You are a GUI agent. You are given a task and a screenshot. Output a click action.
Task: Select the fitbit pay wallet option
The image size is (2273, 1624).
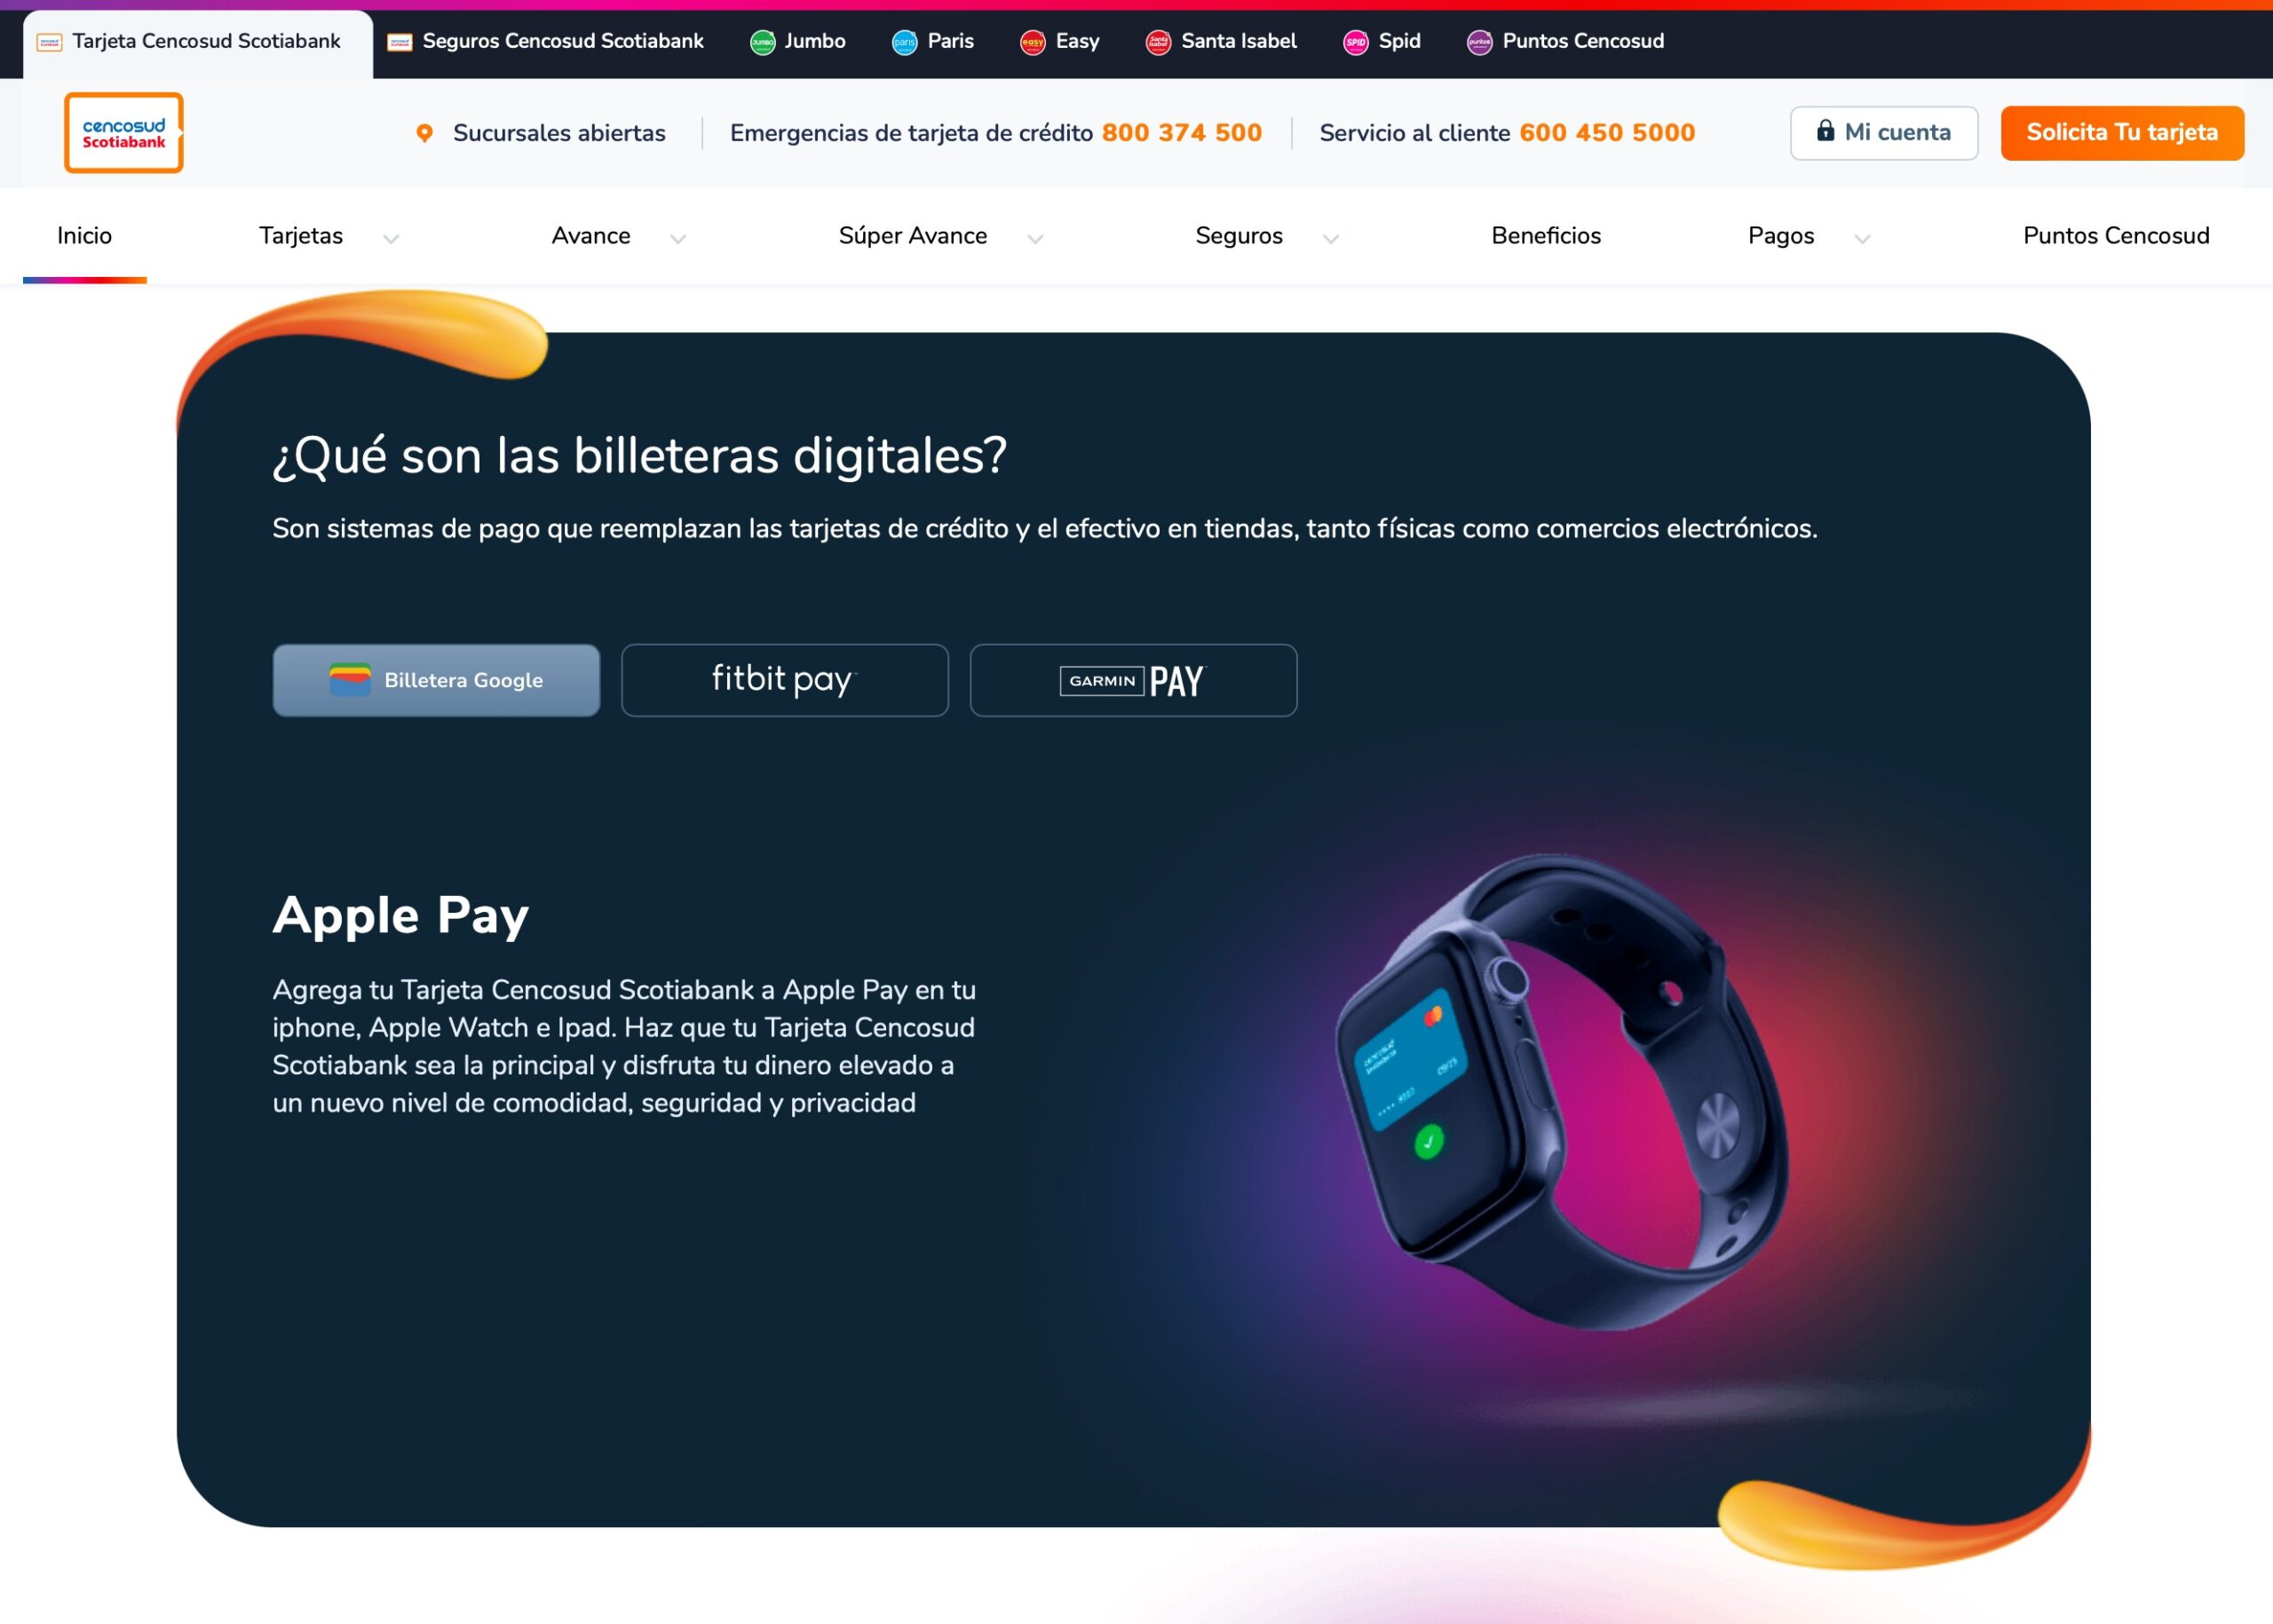point(785,680)
